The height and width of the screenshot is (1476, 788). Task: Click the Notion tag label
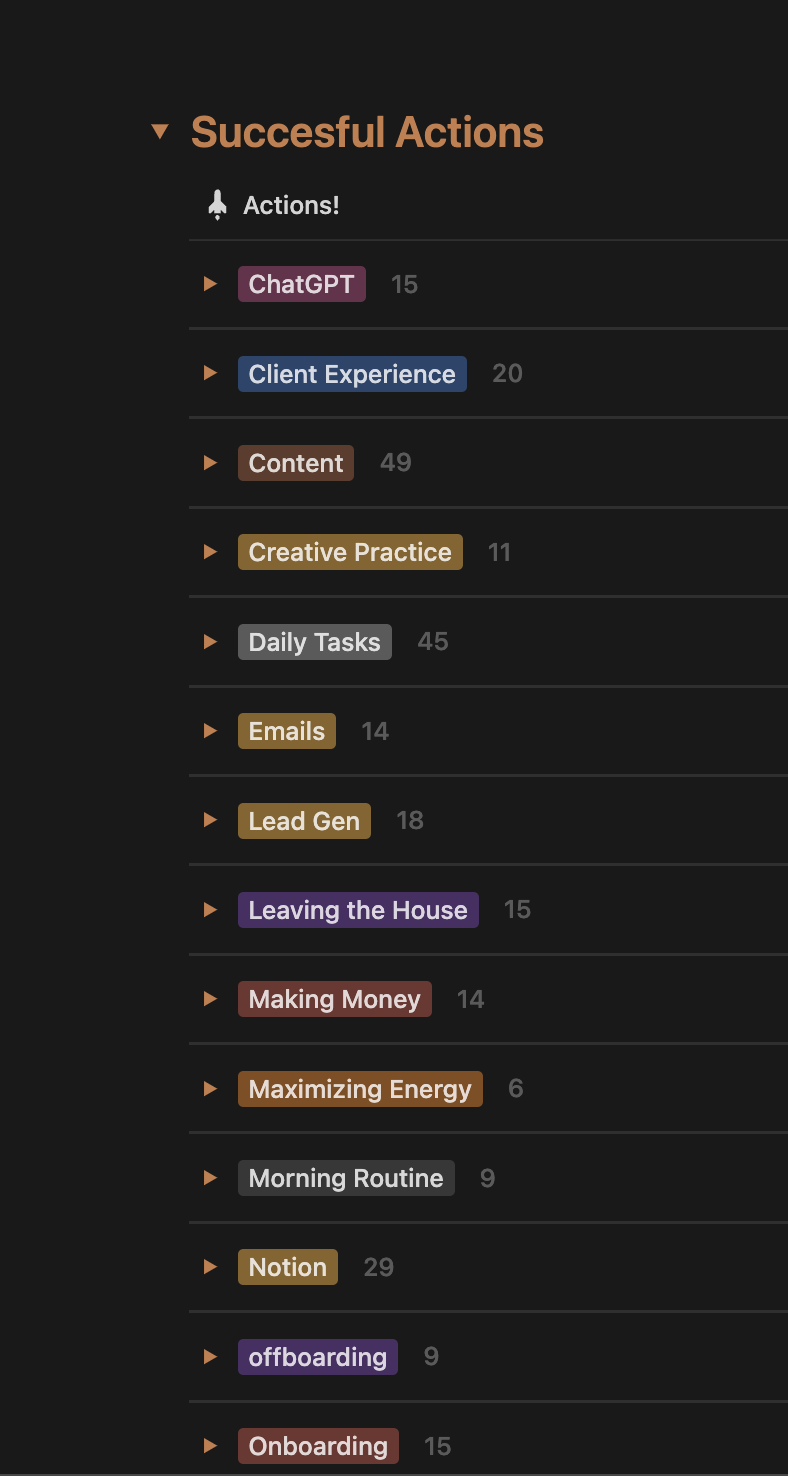(x=288, y=1267)
